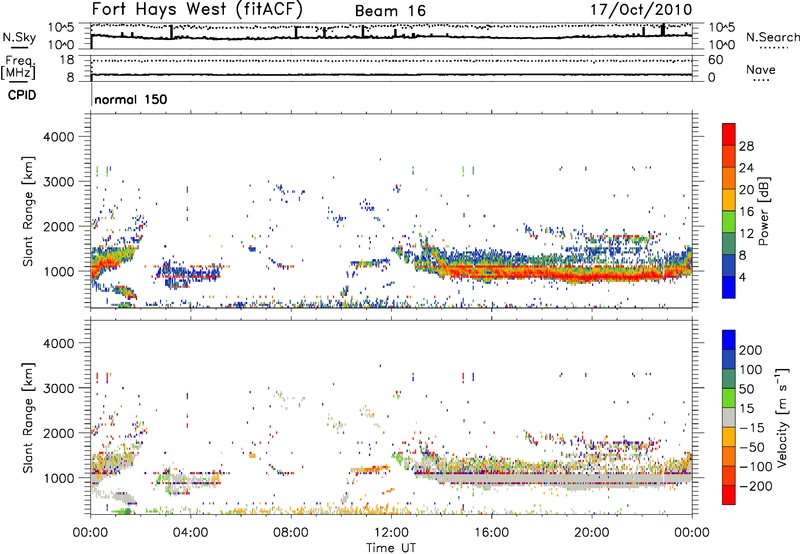800x554 pixels.
Task: Click the 'Time UT' axis title
Action: pos(391,547)
